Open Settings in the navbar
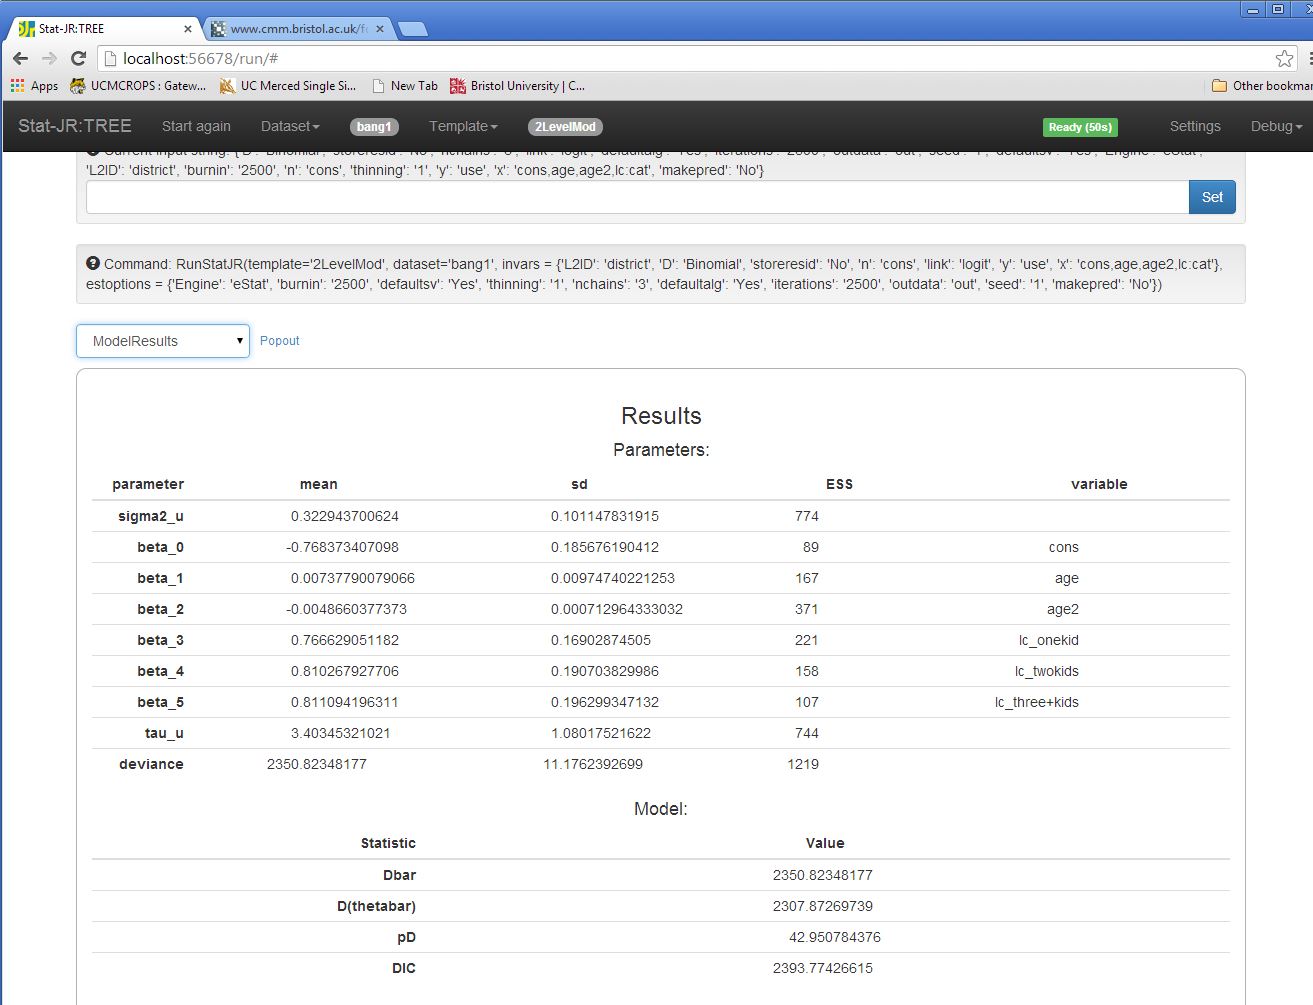Image resolution: width=1313 pixels, height=1005 pixels. [x=1195, y=127]
